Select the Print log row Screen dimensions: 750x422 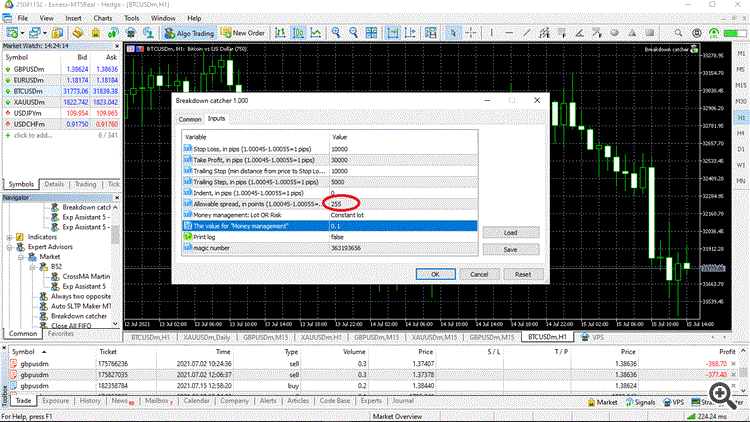pyautogui.click(x=330, y=237)
